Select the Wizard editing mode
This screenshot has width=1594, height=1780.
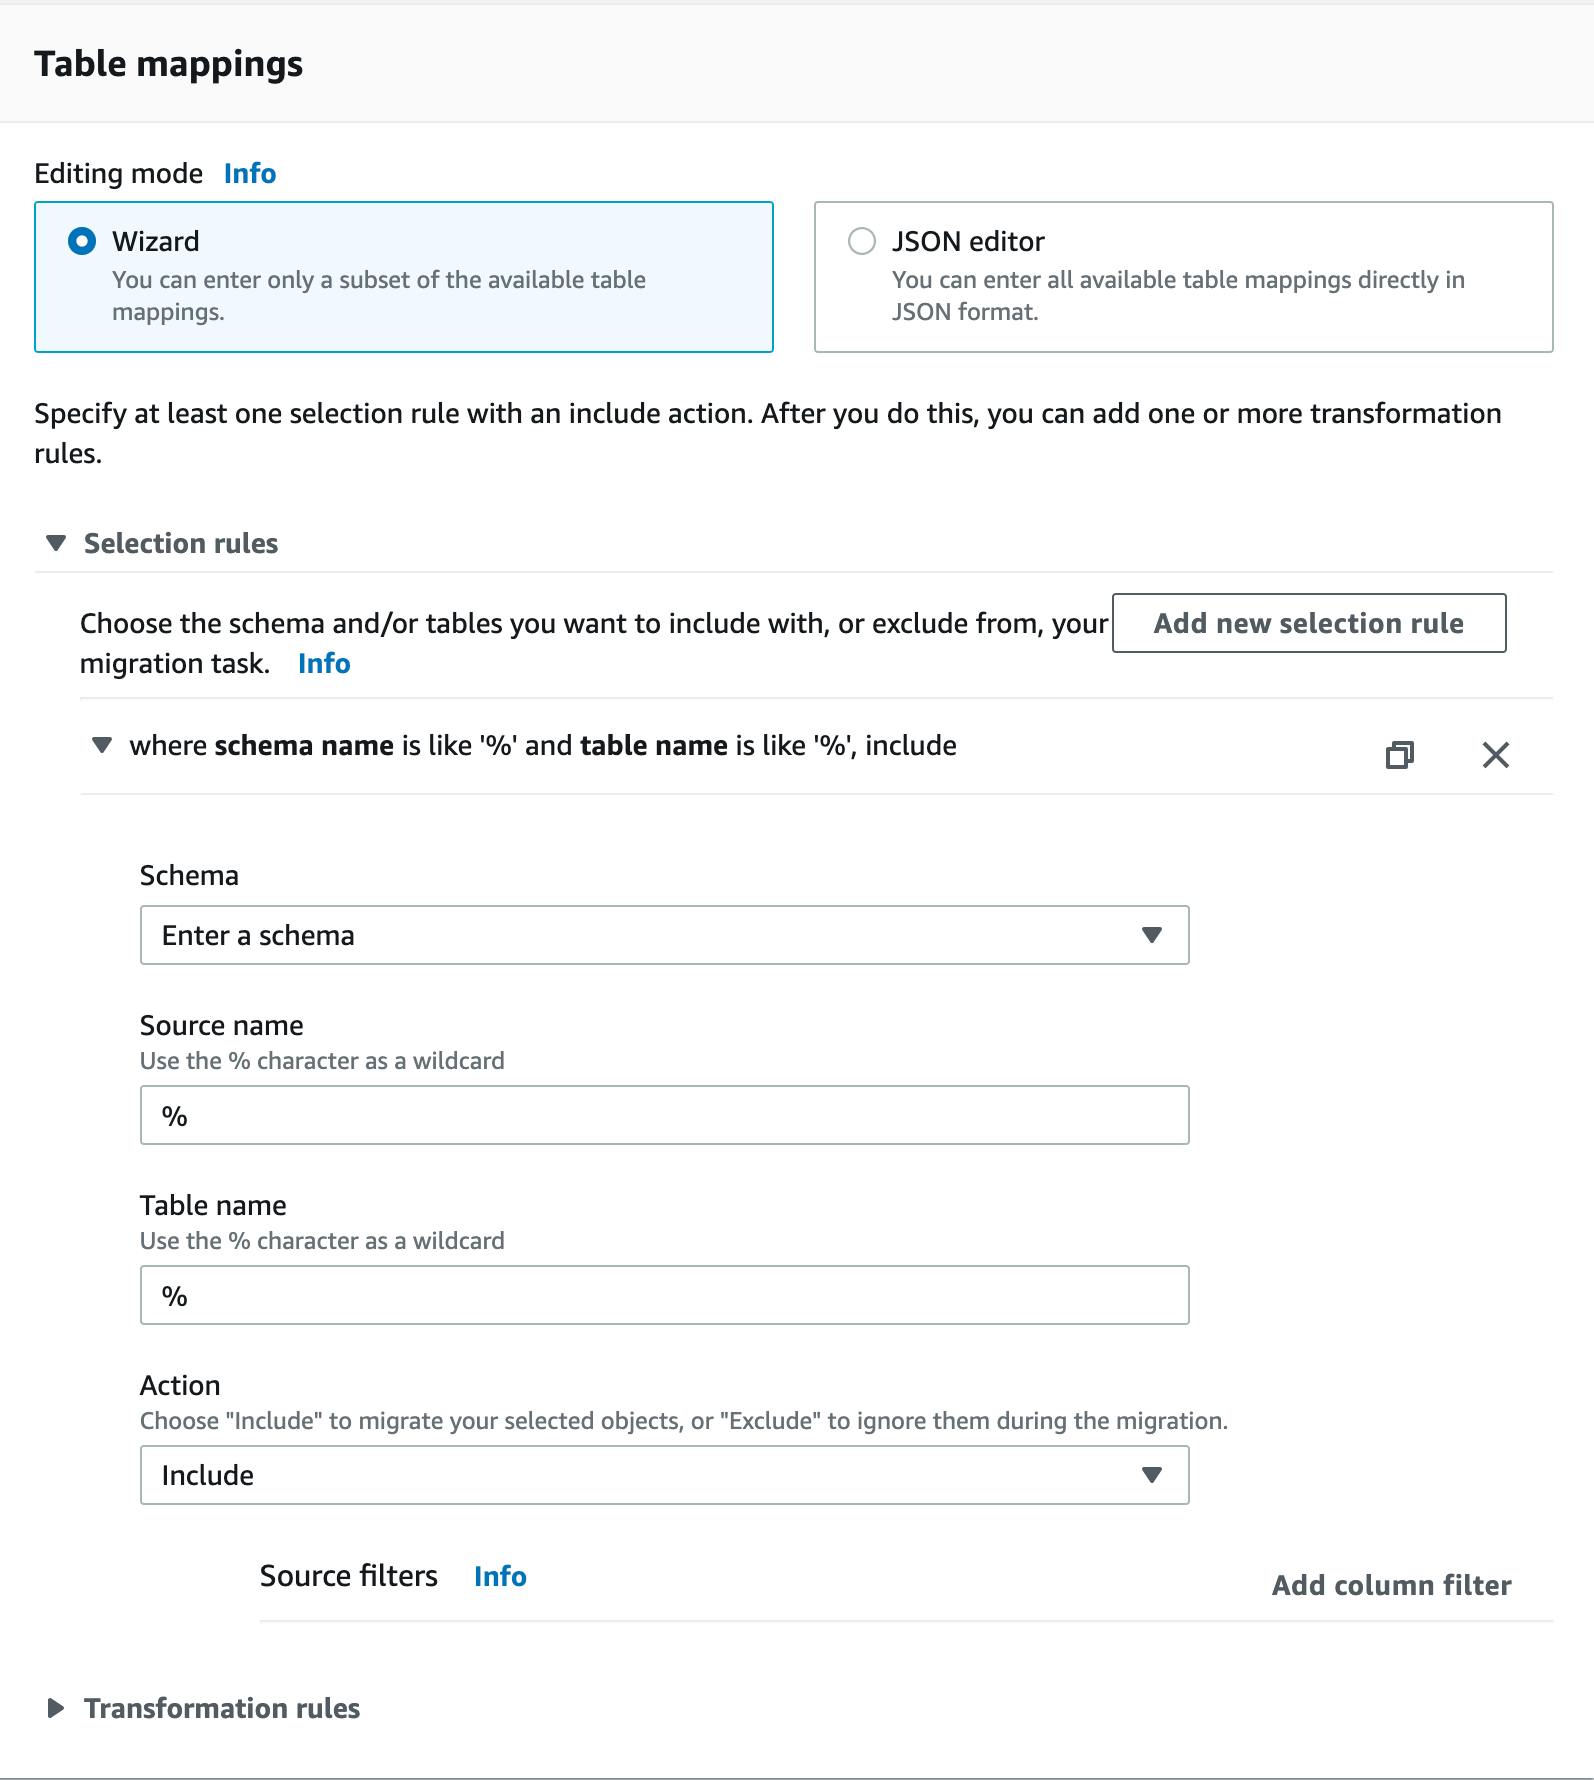coord(79,240)
